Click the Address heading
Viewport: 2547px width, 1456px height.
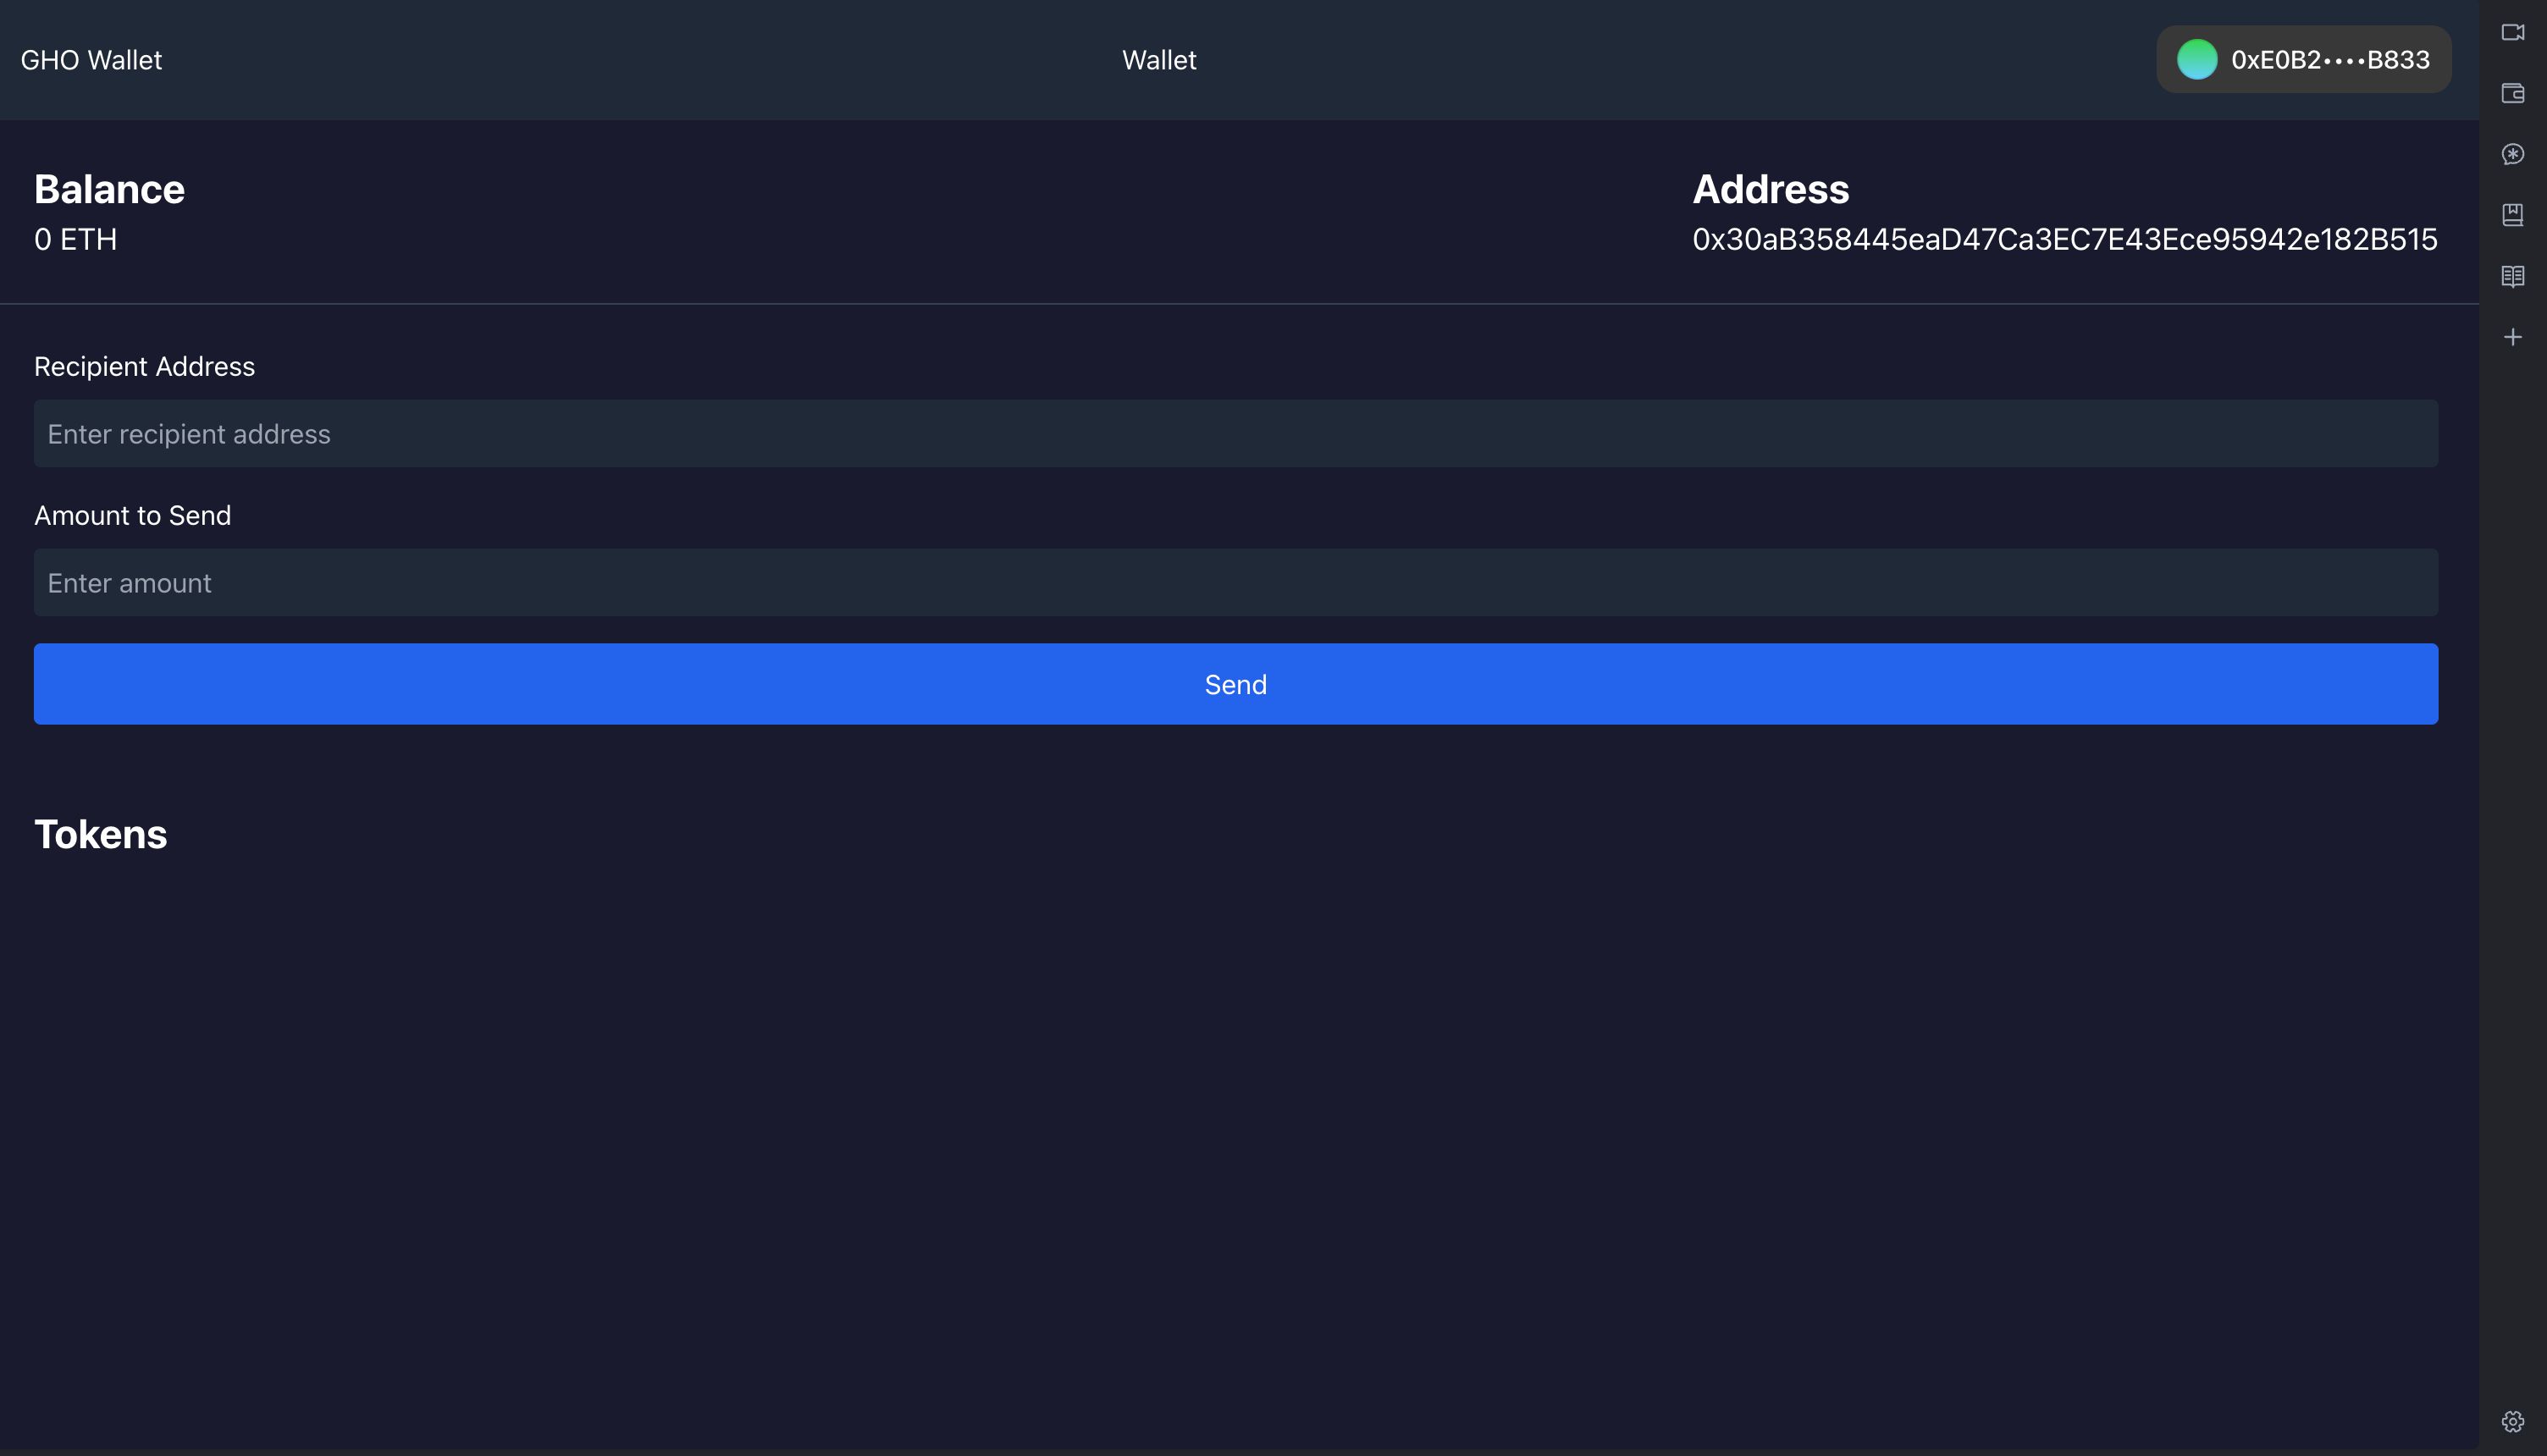1770,189
